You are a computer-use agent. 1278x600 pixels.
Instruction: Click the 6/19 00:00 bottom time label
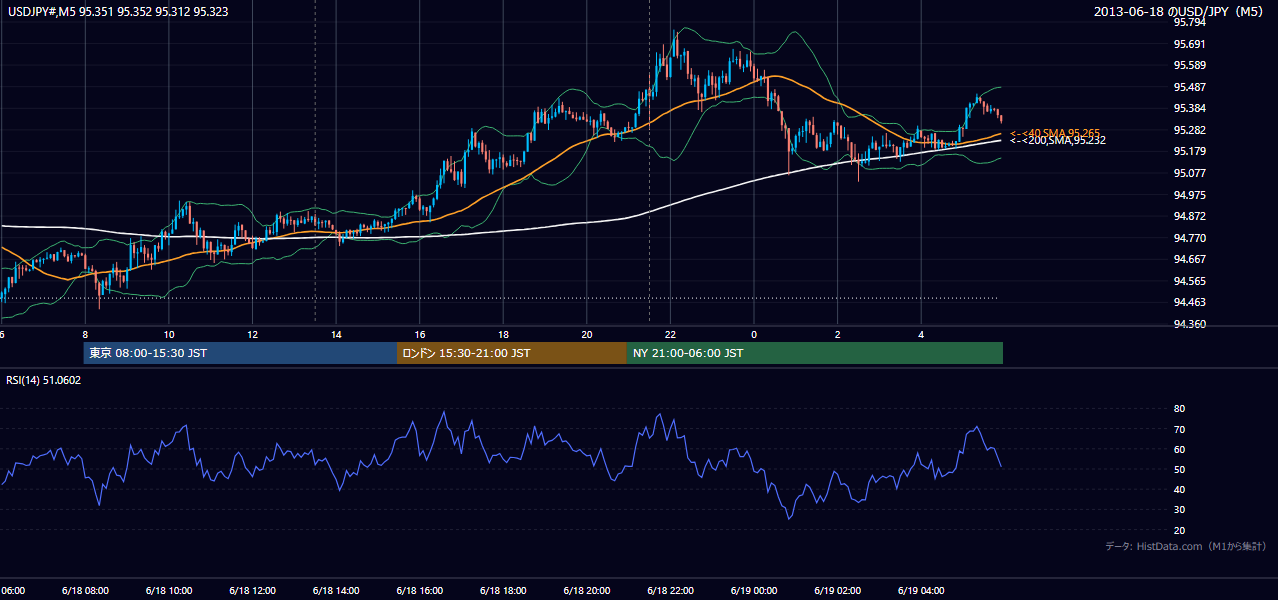tap(753, 591)
